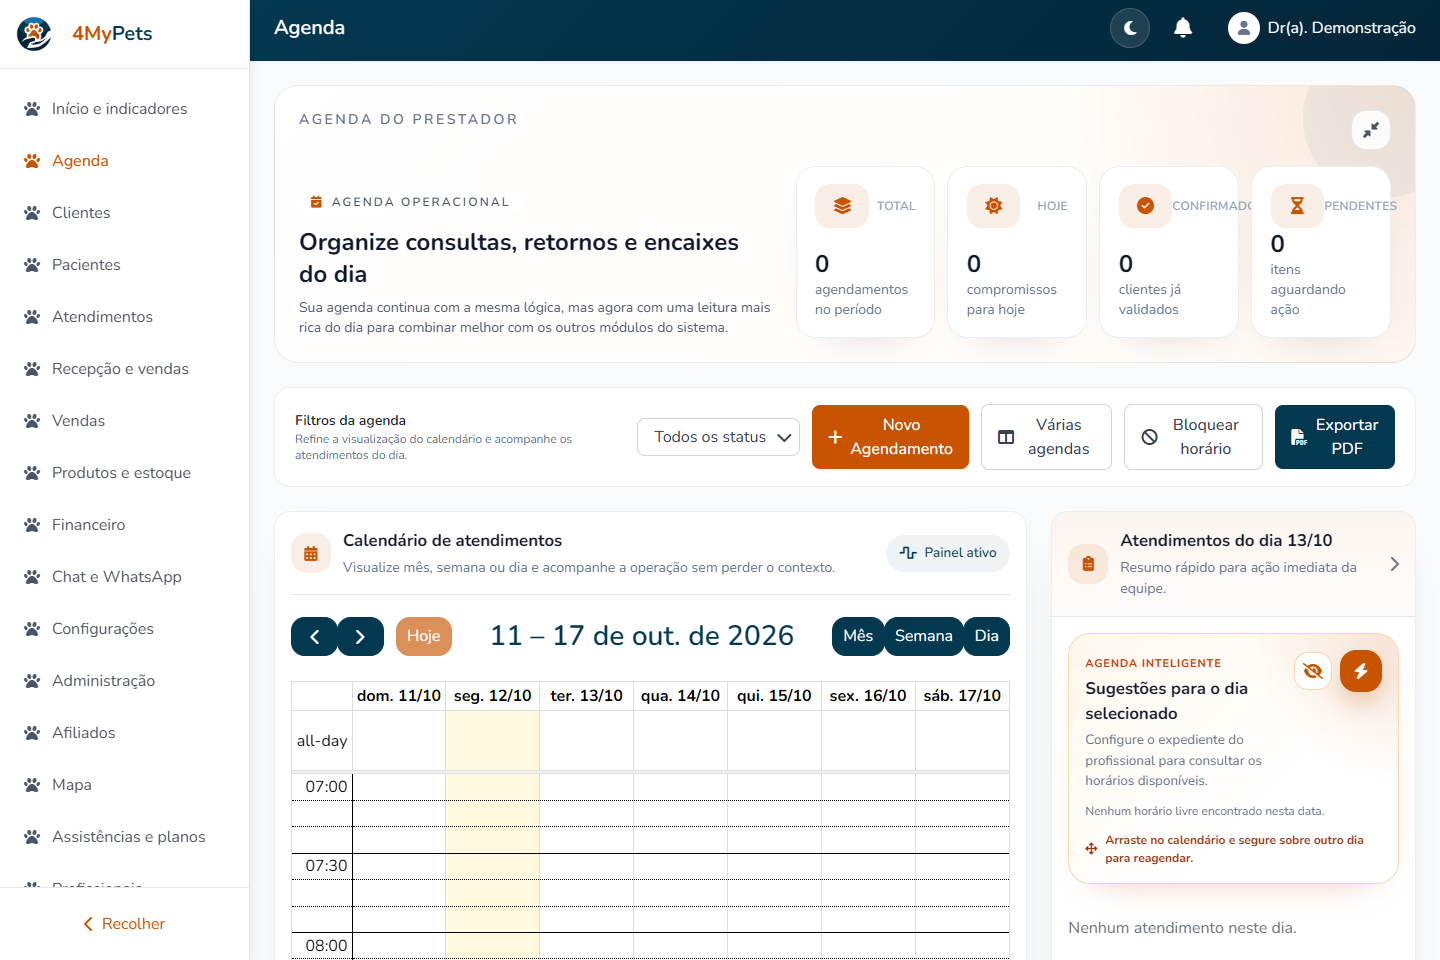This screenshot has width=1440, height=960.
Task: Open notifications bell
Action: [x=1183, y=28]
